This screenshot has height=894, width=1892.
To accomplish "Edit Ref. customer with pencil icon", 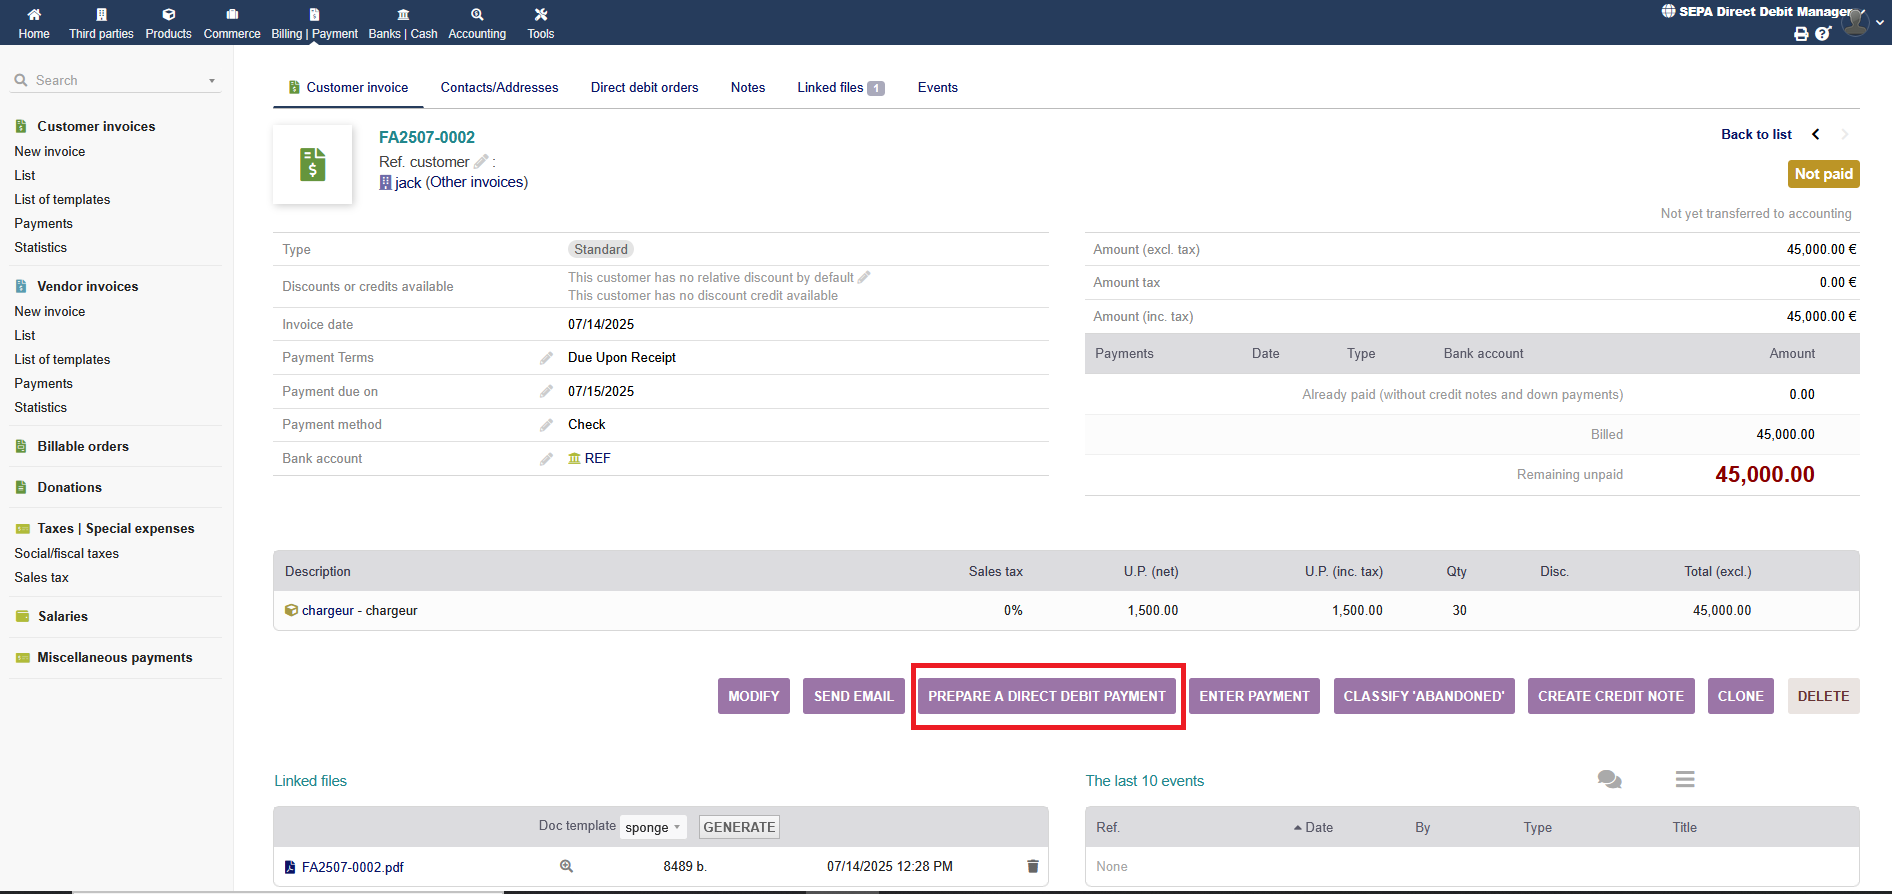I will 481,161.
